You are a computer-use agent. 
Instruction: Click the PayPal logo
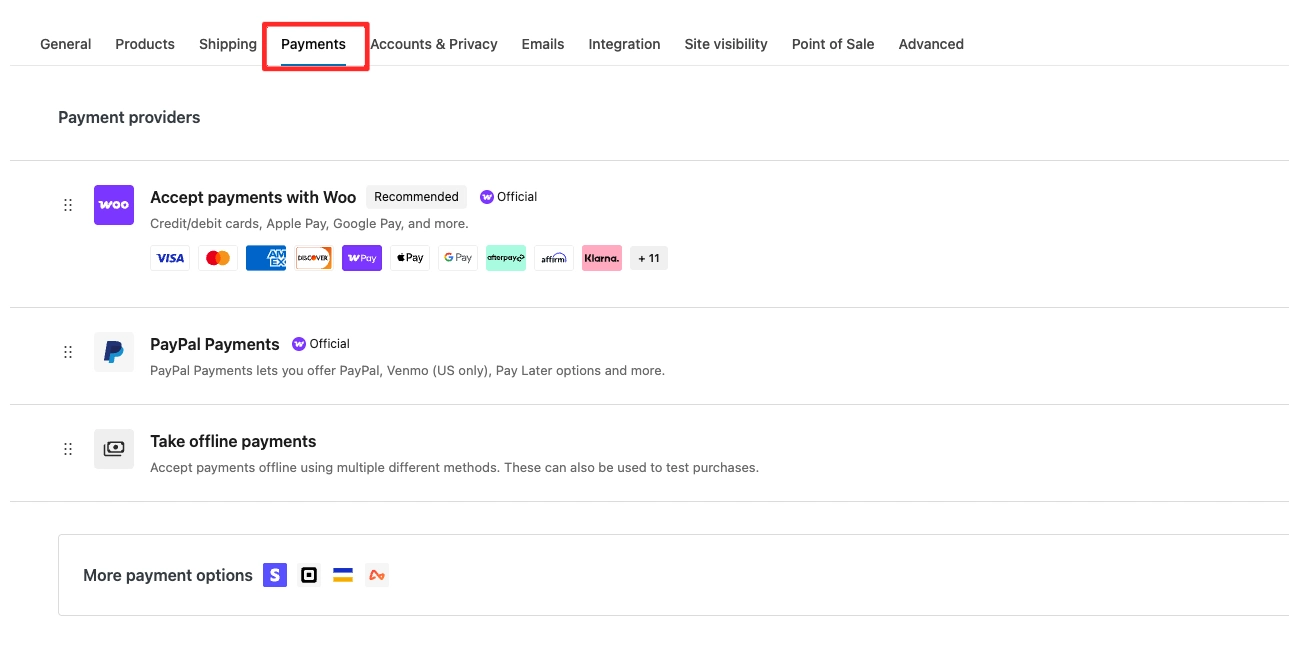coord(113,351)
